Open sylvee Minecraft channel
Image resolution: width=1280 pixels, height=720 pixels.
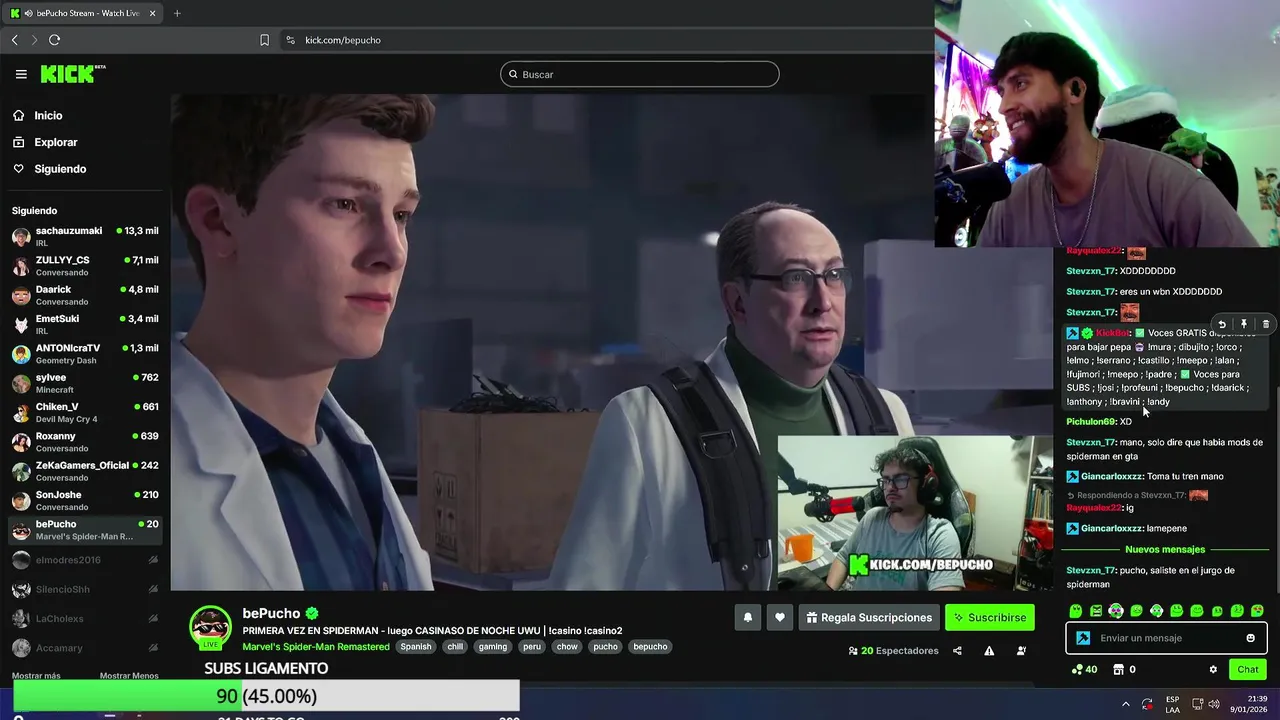pos(84,383)
